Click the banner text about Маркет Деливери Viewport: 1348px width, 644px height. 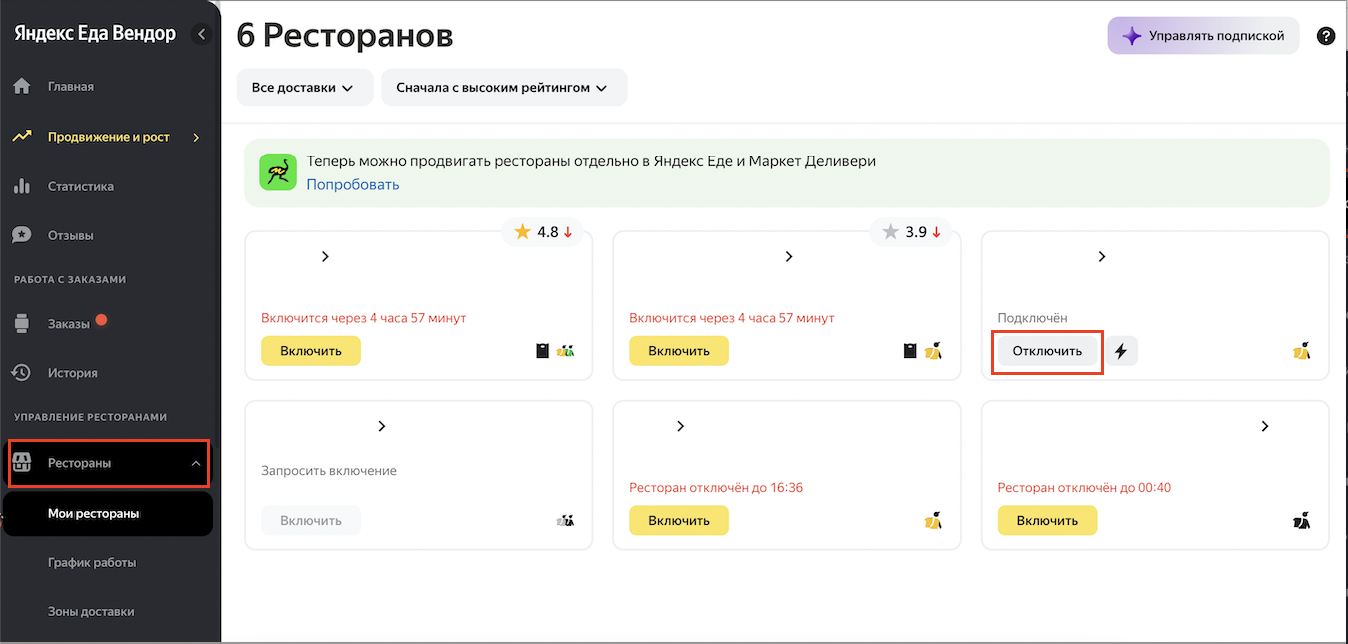pos(591,161)
